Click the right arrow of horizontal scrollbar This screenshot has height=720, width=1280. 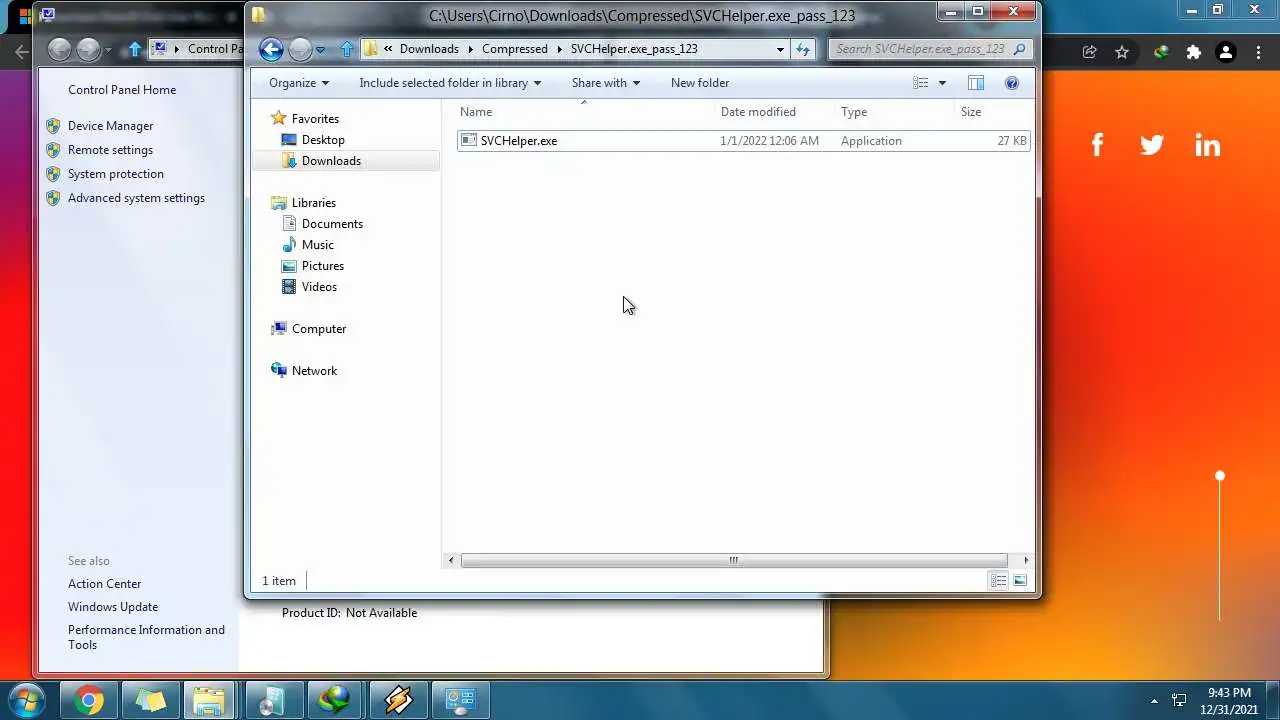1025,560
